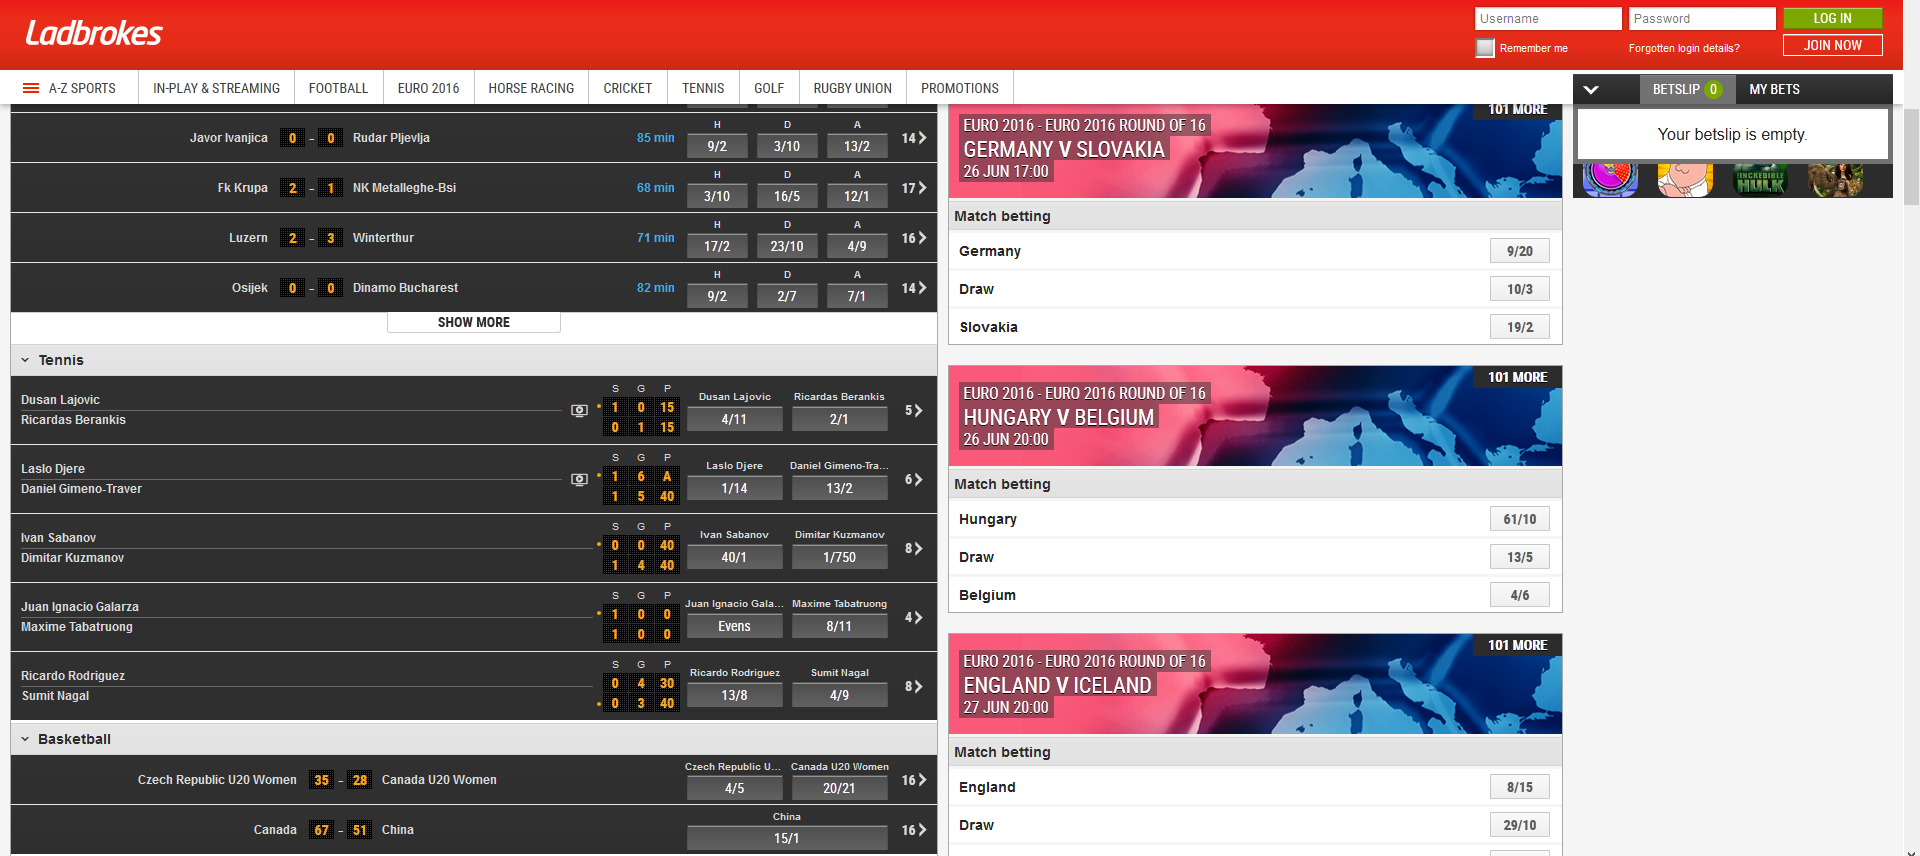The image size is (1920, 856).
Task: Click the live stream icon for Djere match
Action: tap(579, 479)
